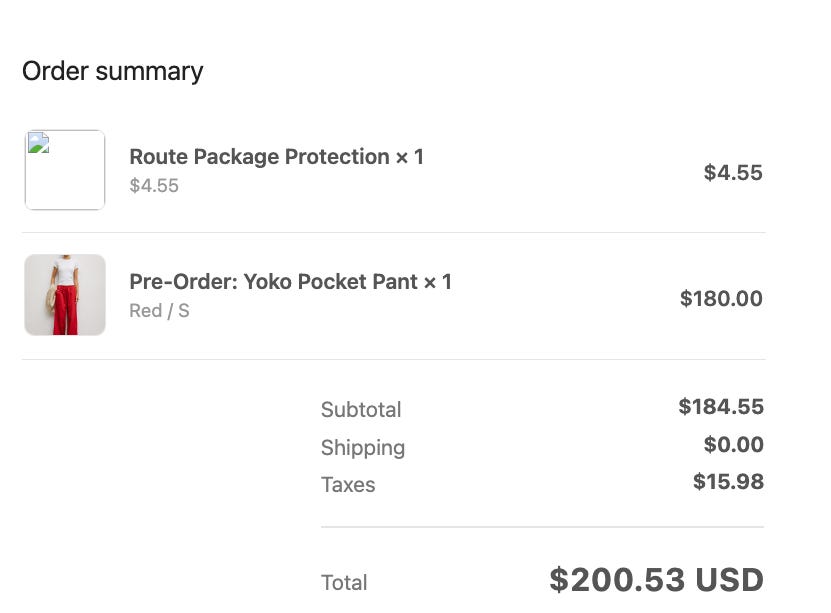Click the bold $4.55 line price
831x613 pixels.
tap(733, 173)
